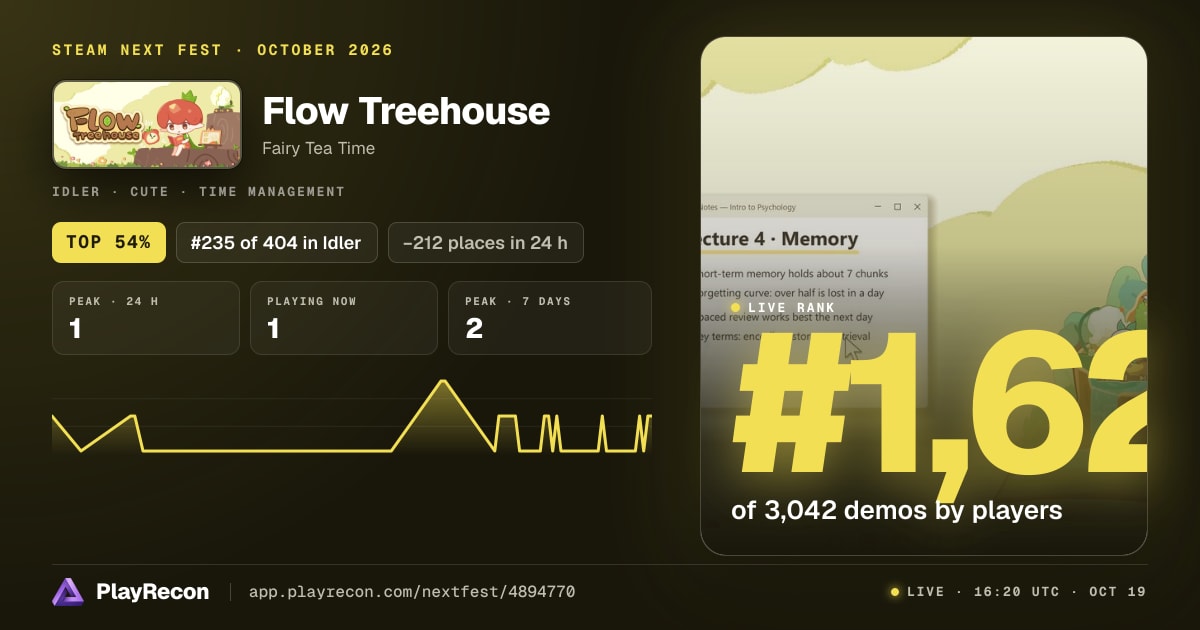
Task: Click the #235 of 404 in Idler chip
Action: (277, 242)
